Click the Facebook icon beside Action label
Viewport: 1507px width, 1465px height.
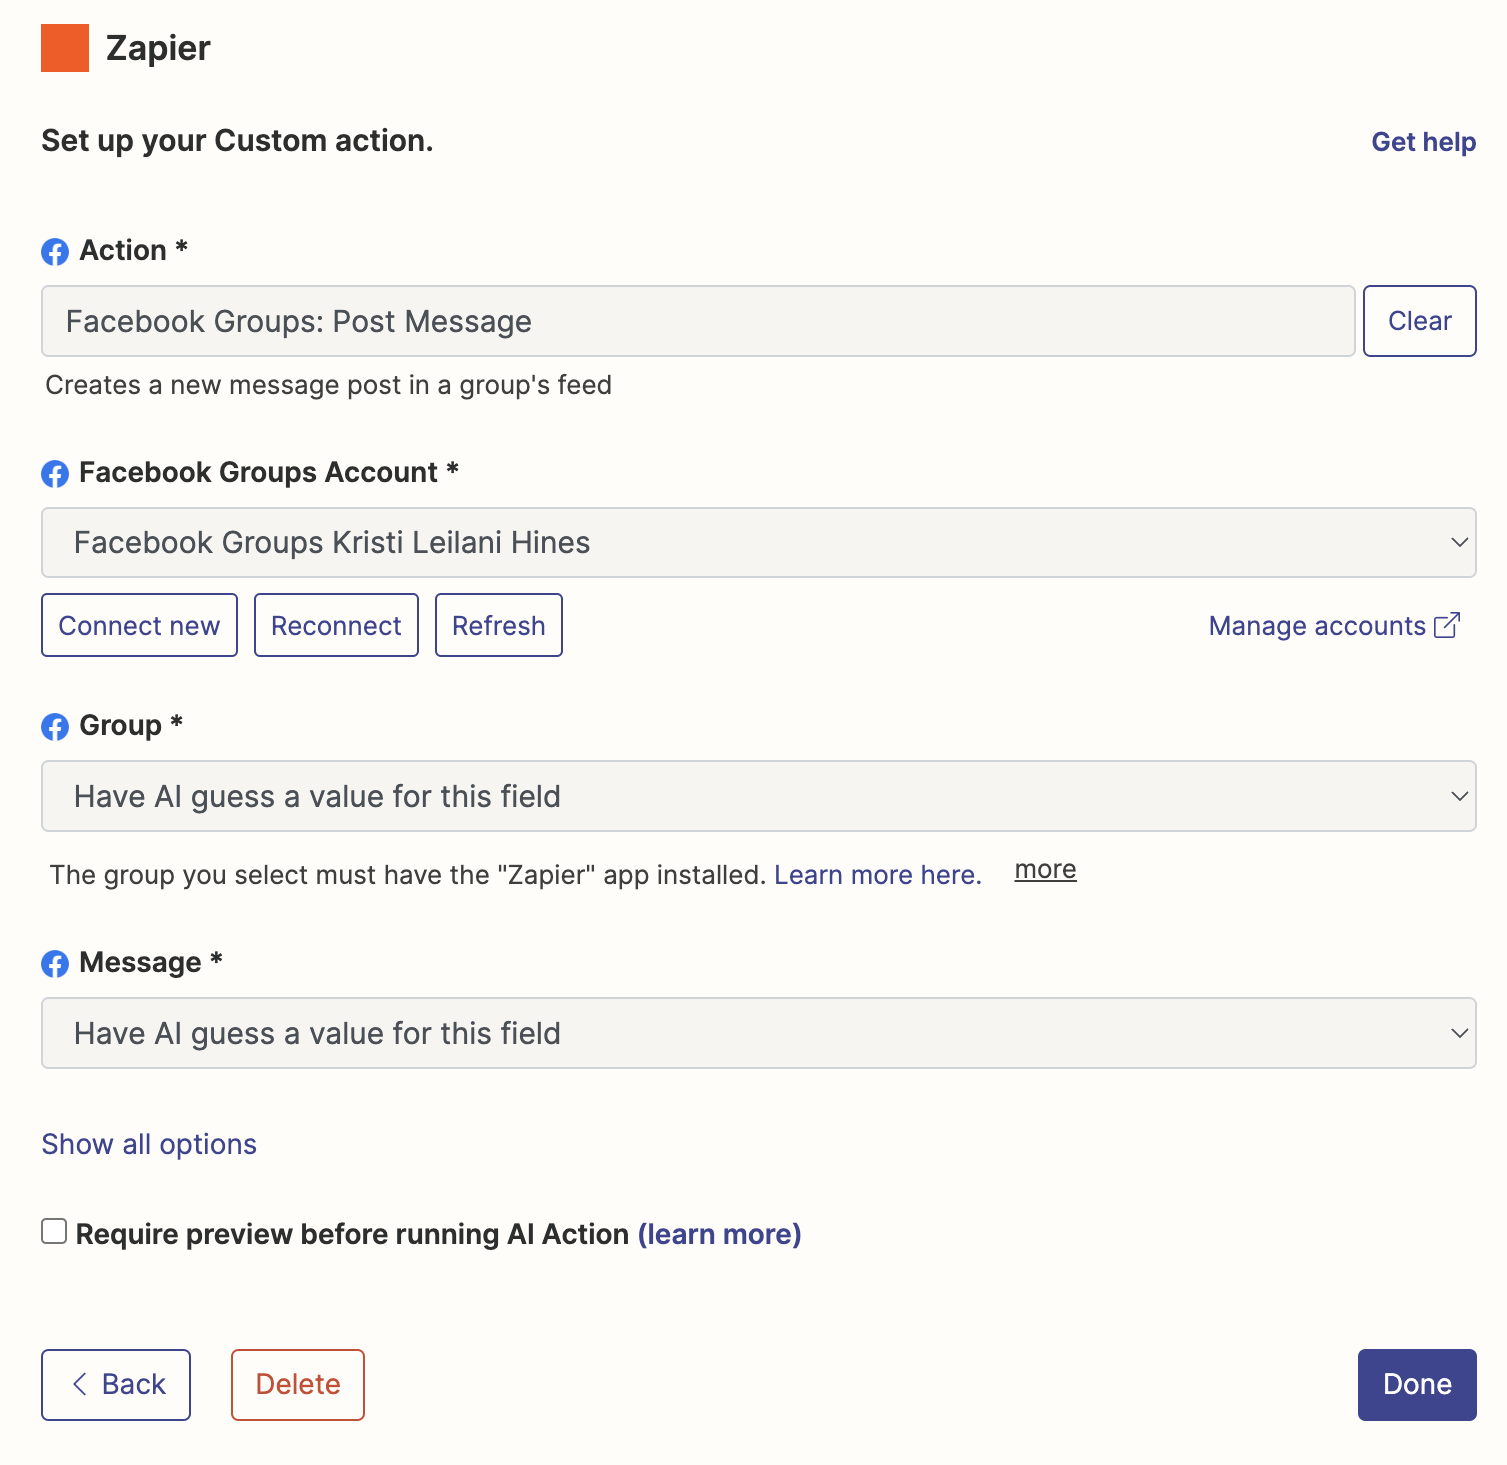[55, 252]
